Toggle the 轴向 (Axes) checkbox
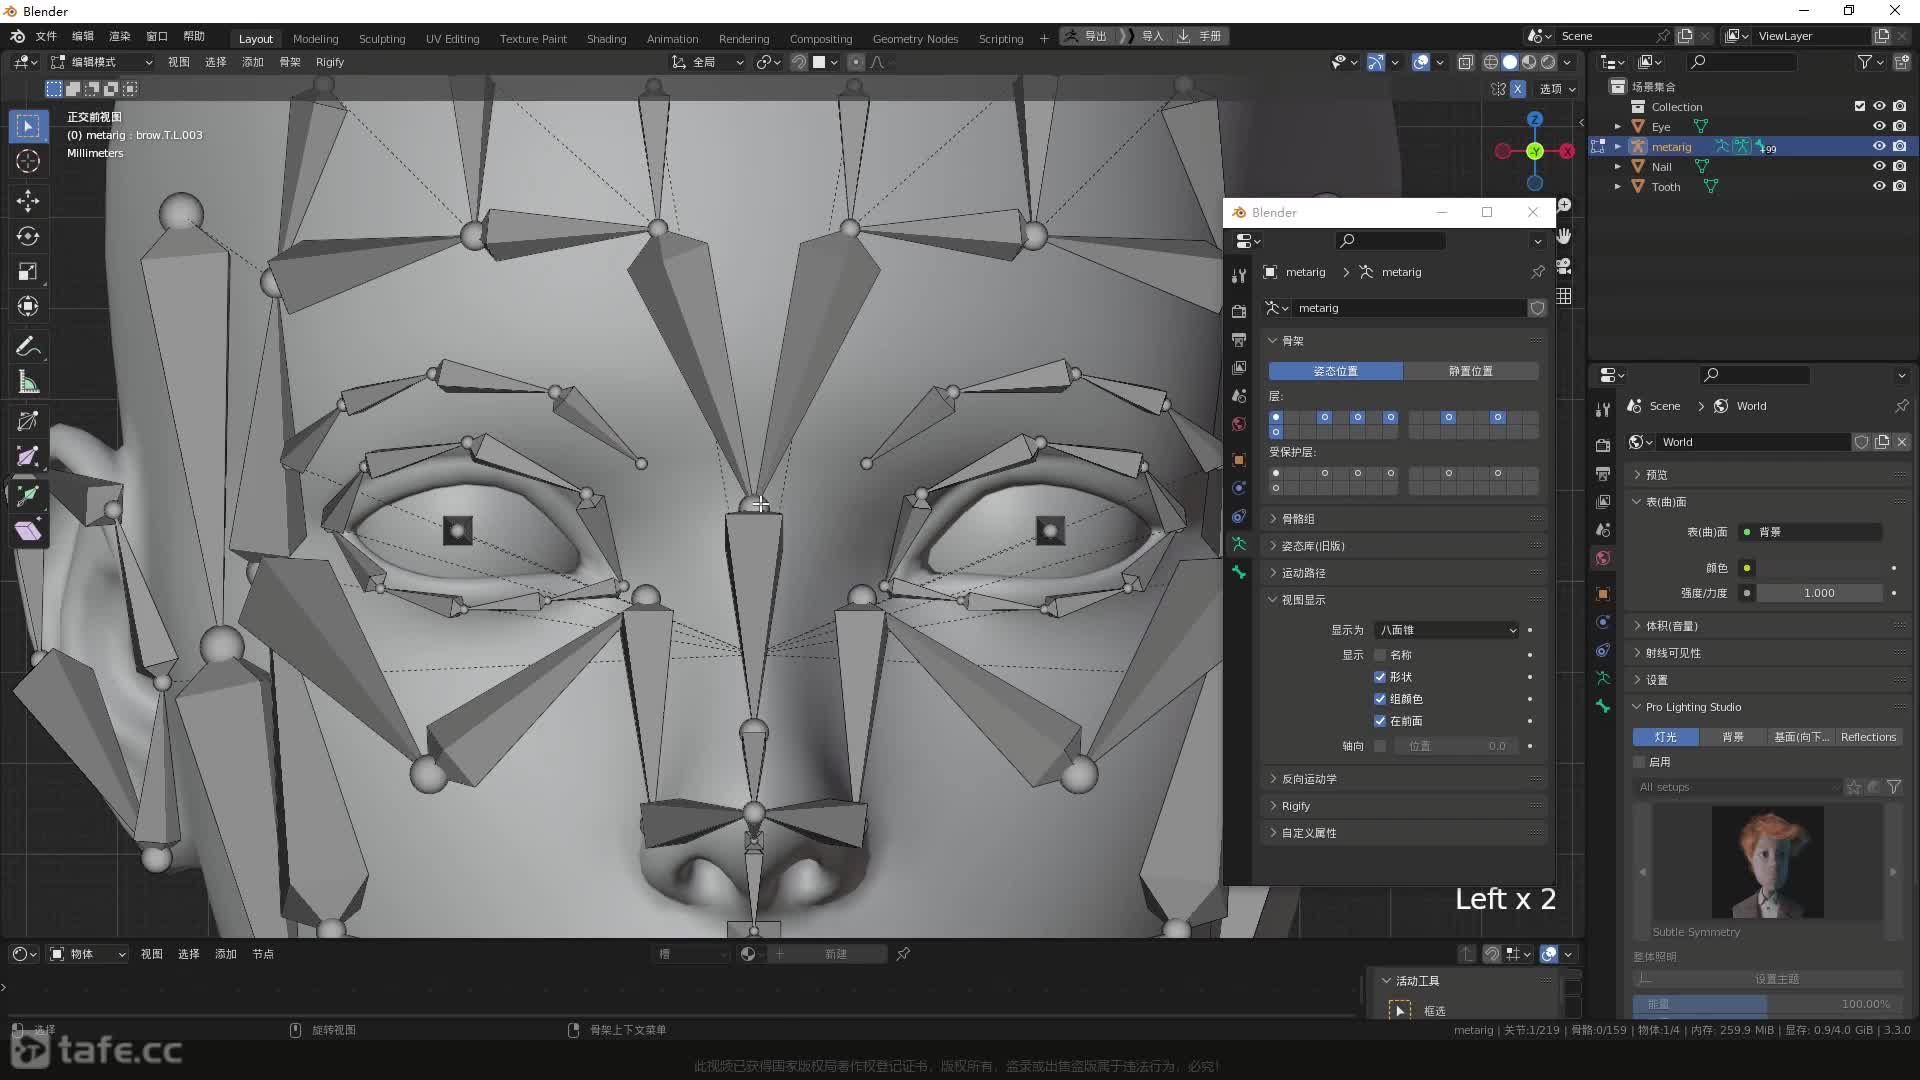1920x1080 pixels. [1380, 746]
